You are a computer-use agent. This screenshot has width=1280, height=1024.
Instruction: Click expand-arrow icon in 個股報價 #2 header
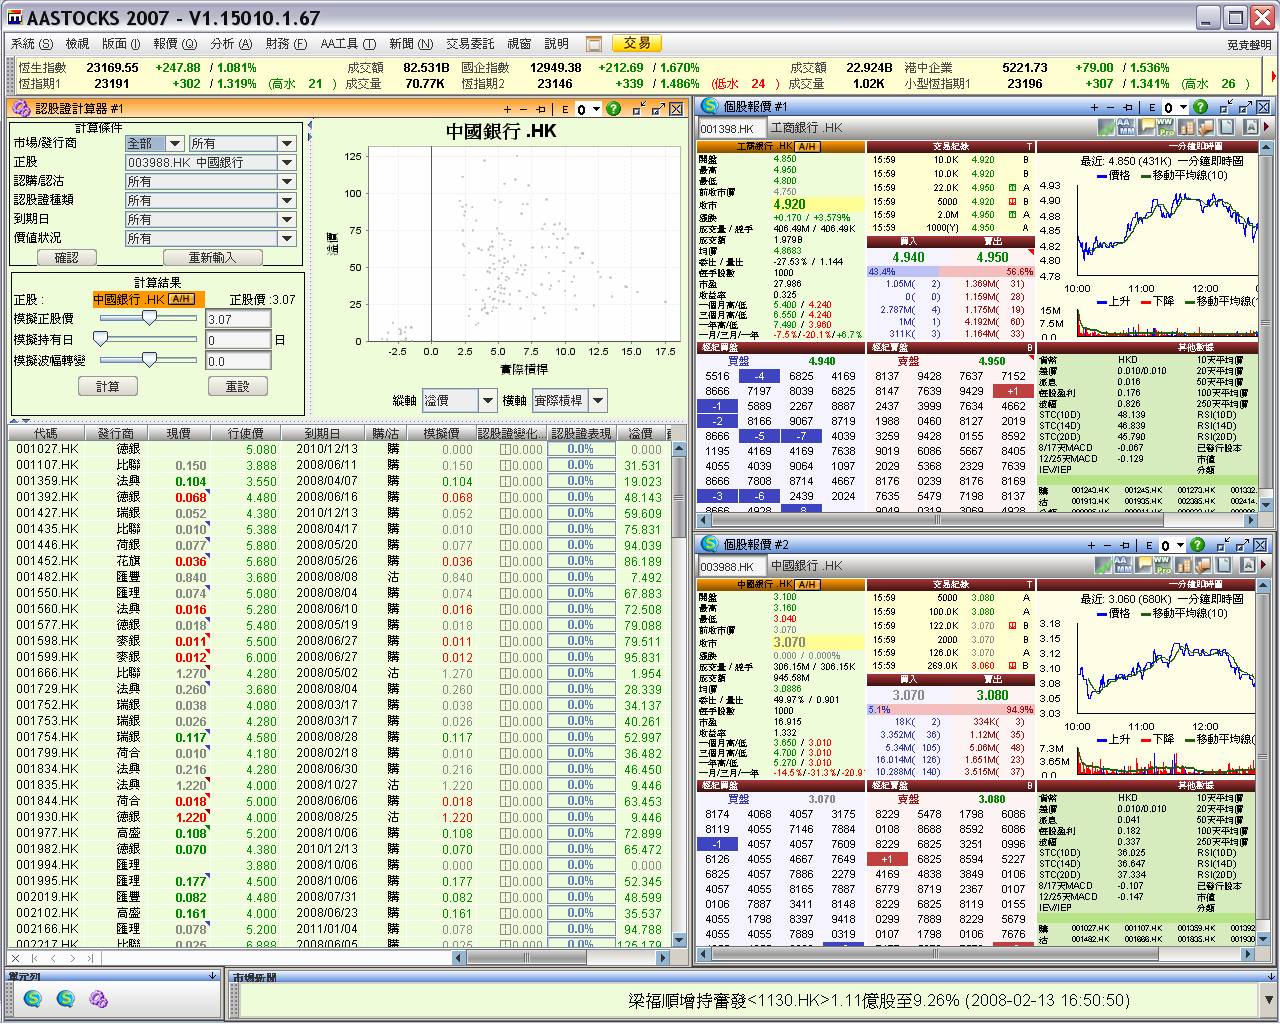1244,544
